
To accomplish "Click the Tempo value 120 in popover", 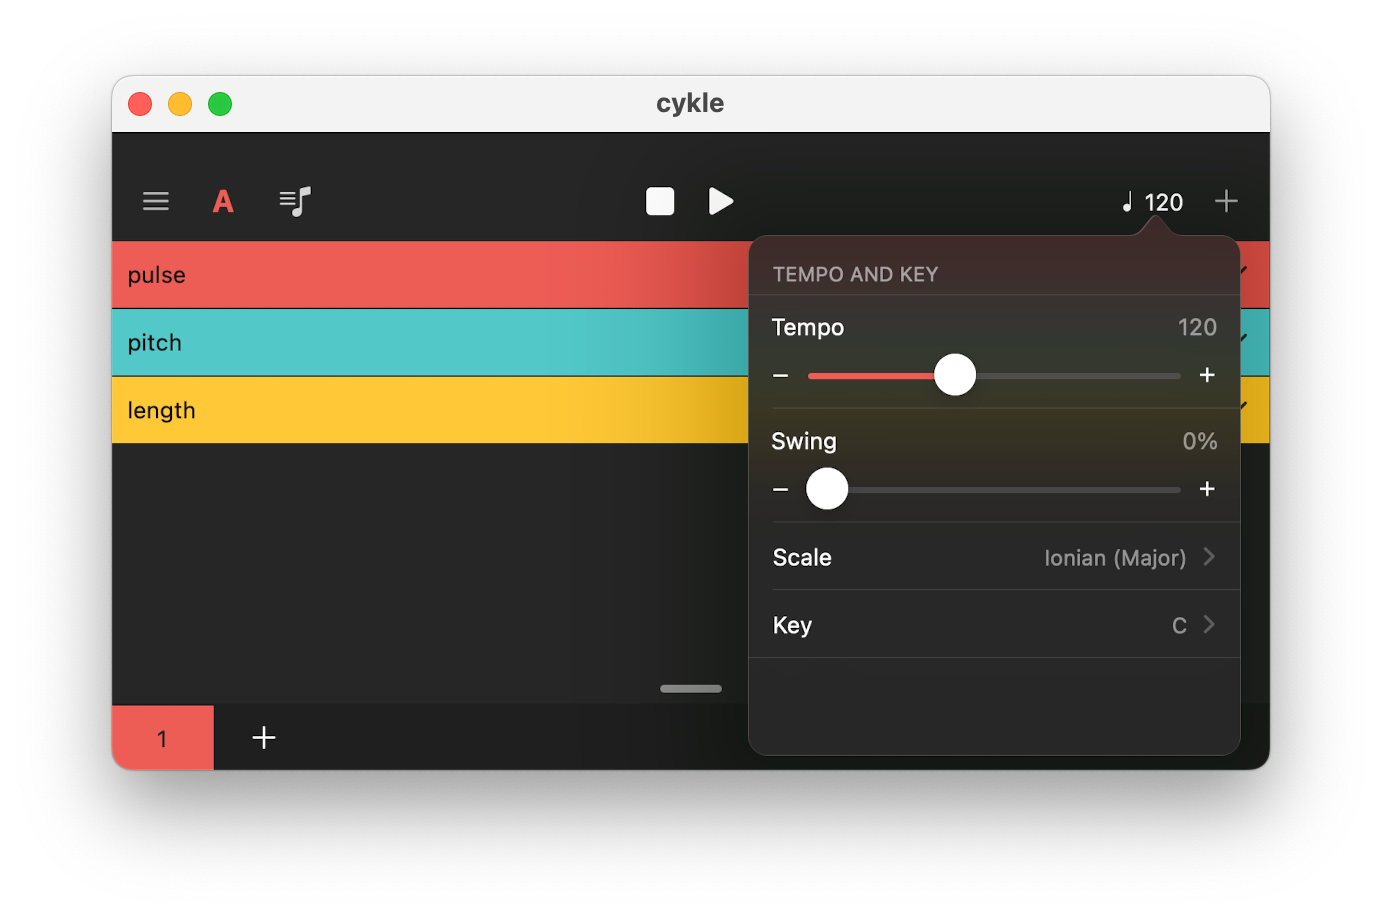I will pyautogui.click(x=1197, y=328).
